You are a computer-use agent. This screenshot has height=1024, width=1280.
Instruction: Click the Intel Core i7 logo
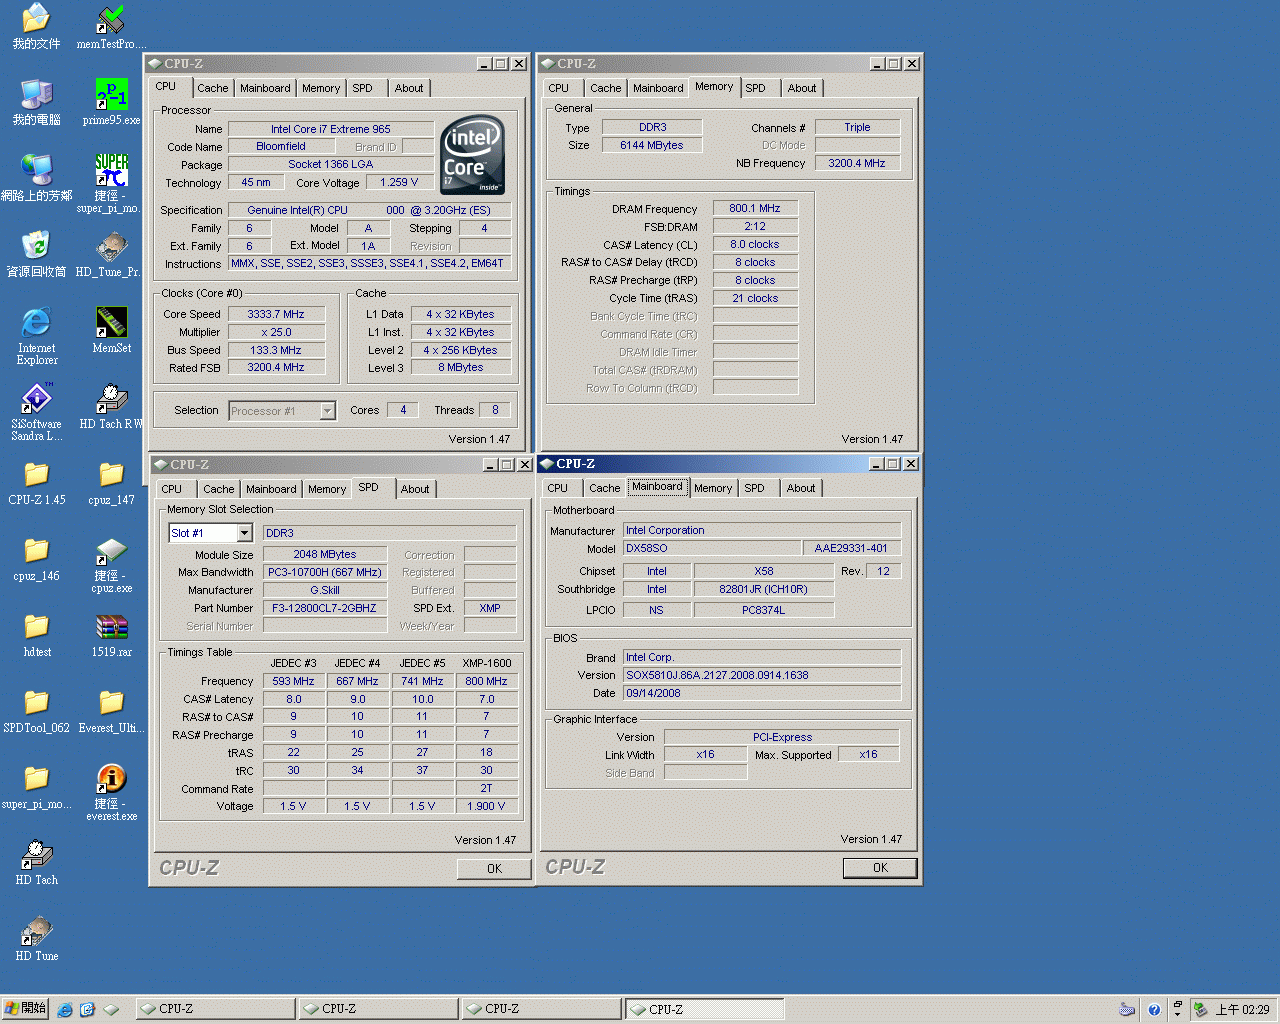[x=472, y=155]
